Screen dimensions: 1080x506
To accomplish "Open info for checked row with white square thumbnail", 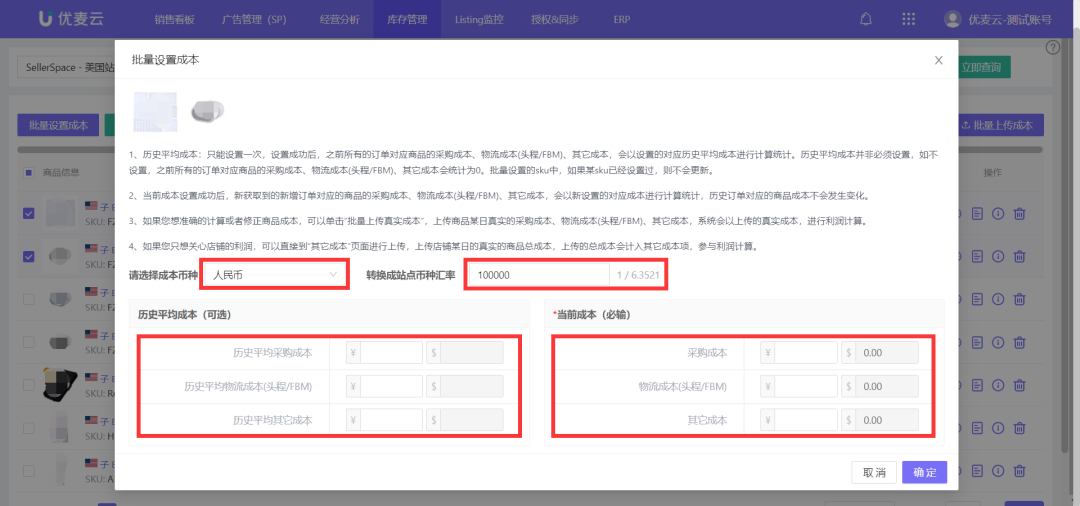I will click(x=998, y=213).
